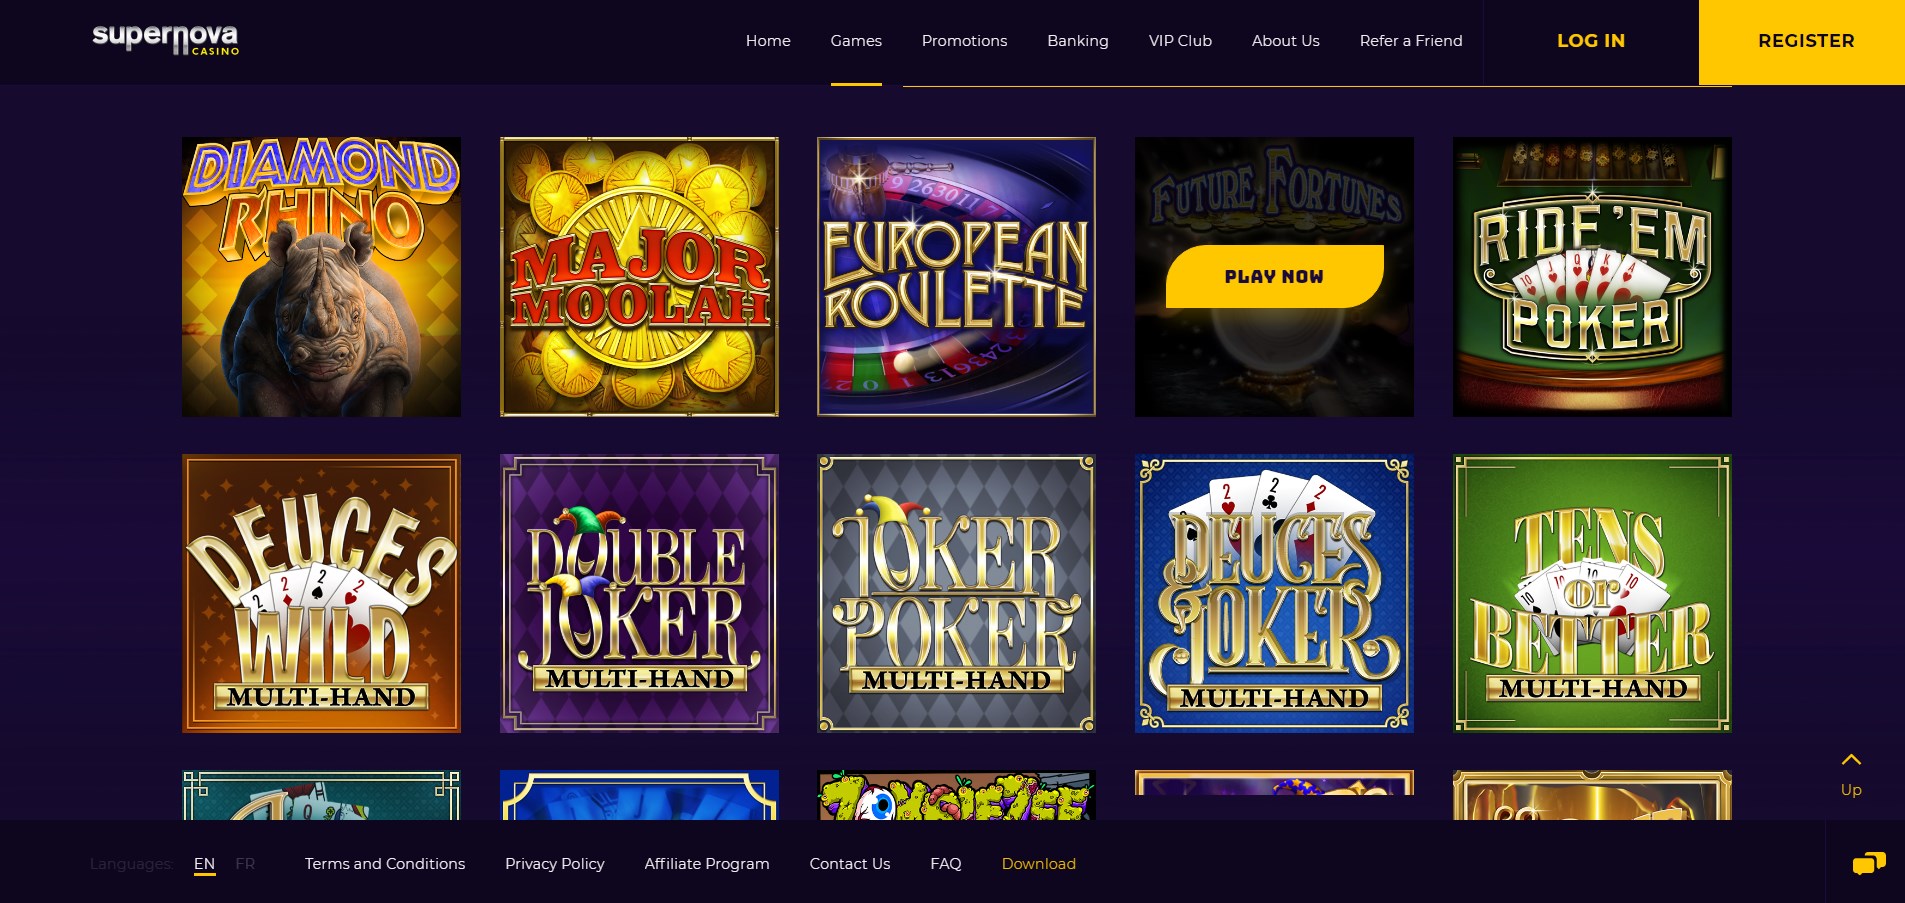Click Play Now on Future Fortunes

pyautogui.click(x=1275, y=276)
